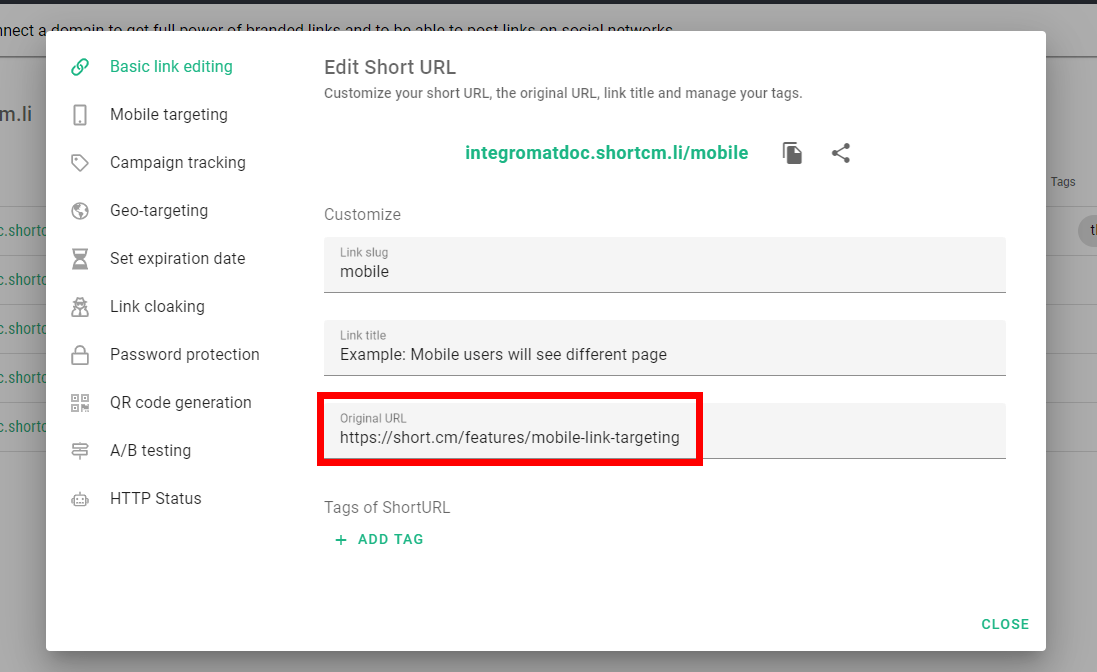Click the globe icon for Geo-targeting
This screenshot has width=1097, height=672.
tap(80, 210)
